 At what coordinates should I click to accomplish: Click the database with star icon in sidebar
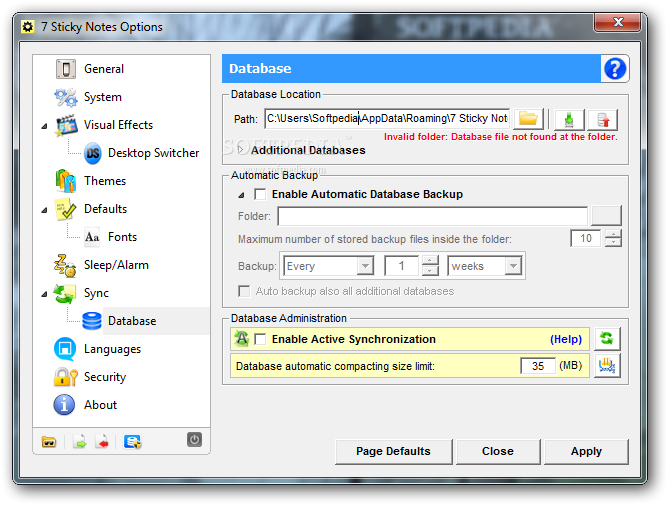(x=132, y=442)
